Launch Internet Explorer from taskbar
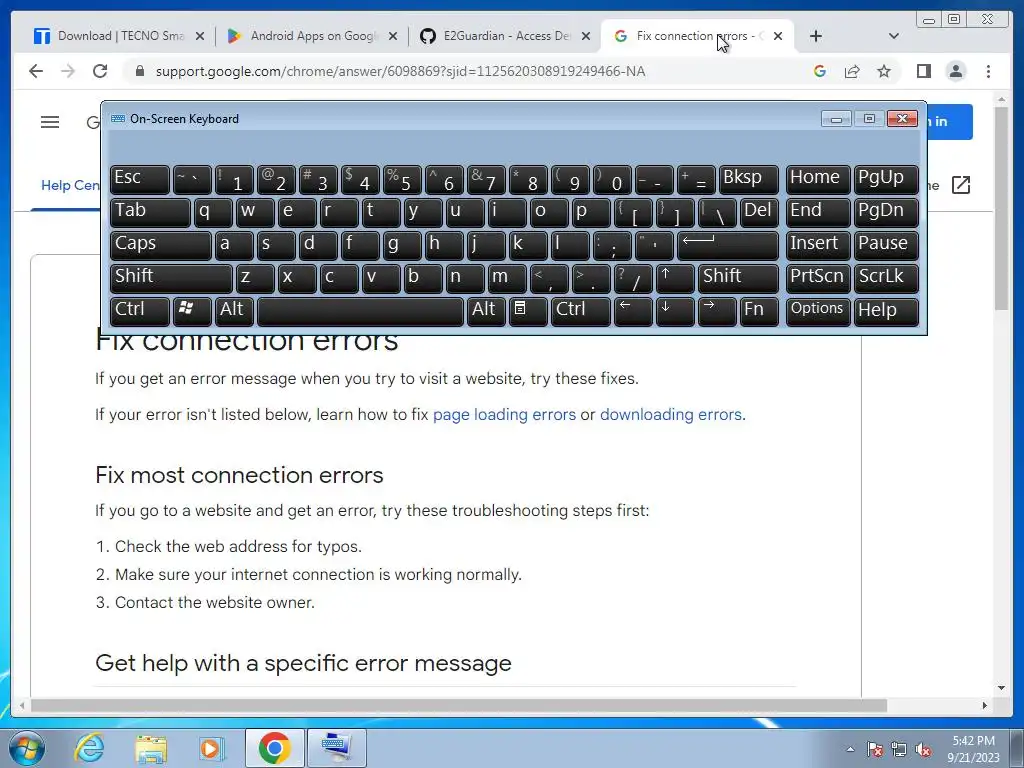Screen dimensions: 1024x768 coord(89,748)
